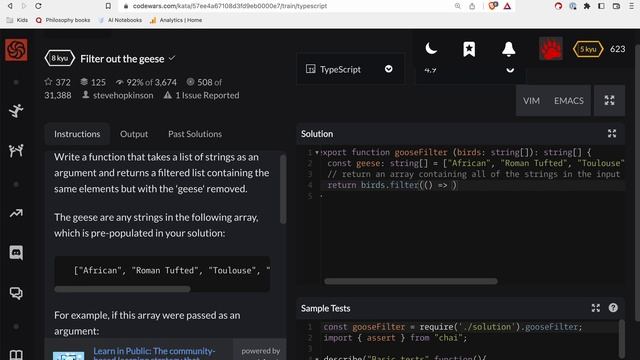Click the 125 collections stack icon
The width and height of the screenshot is (640, 360).
tap(84, 82)
